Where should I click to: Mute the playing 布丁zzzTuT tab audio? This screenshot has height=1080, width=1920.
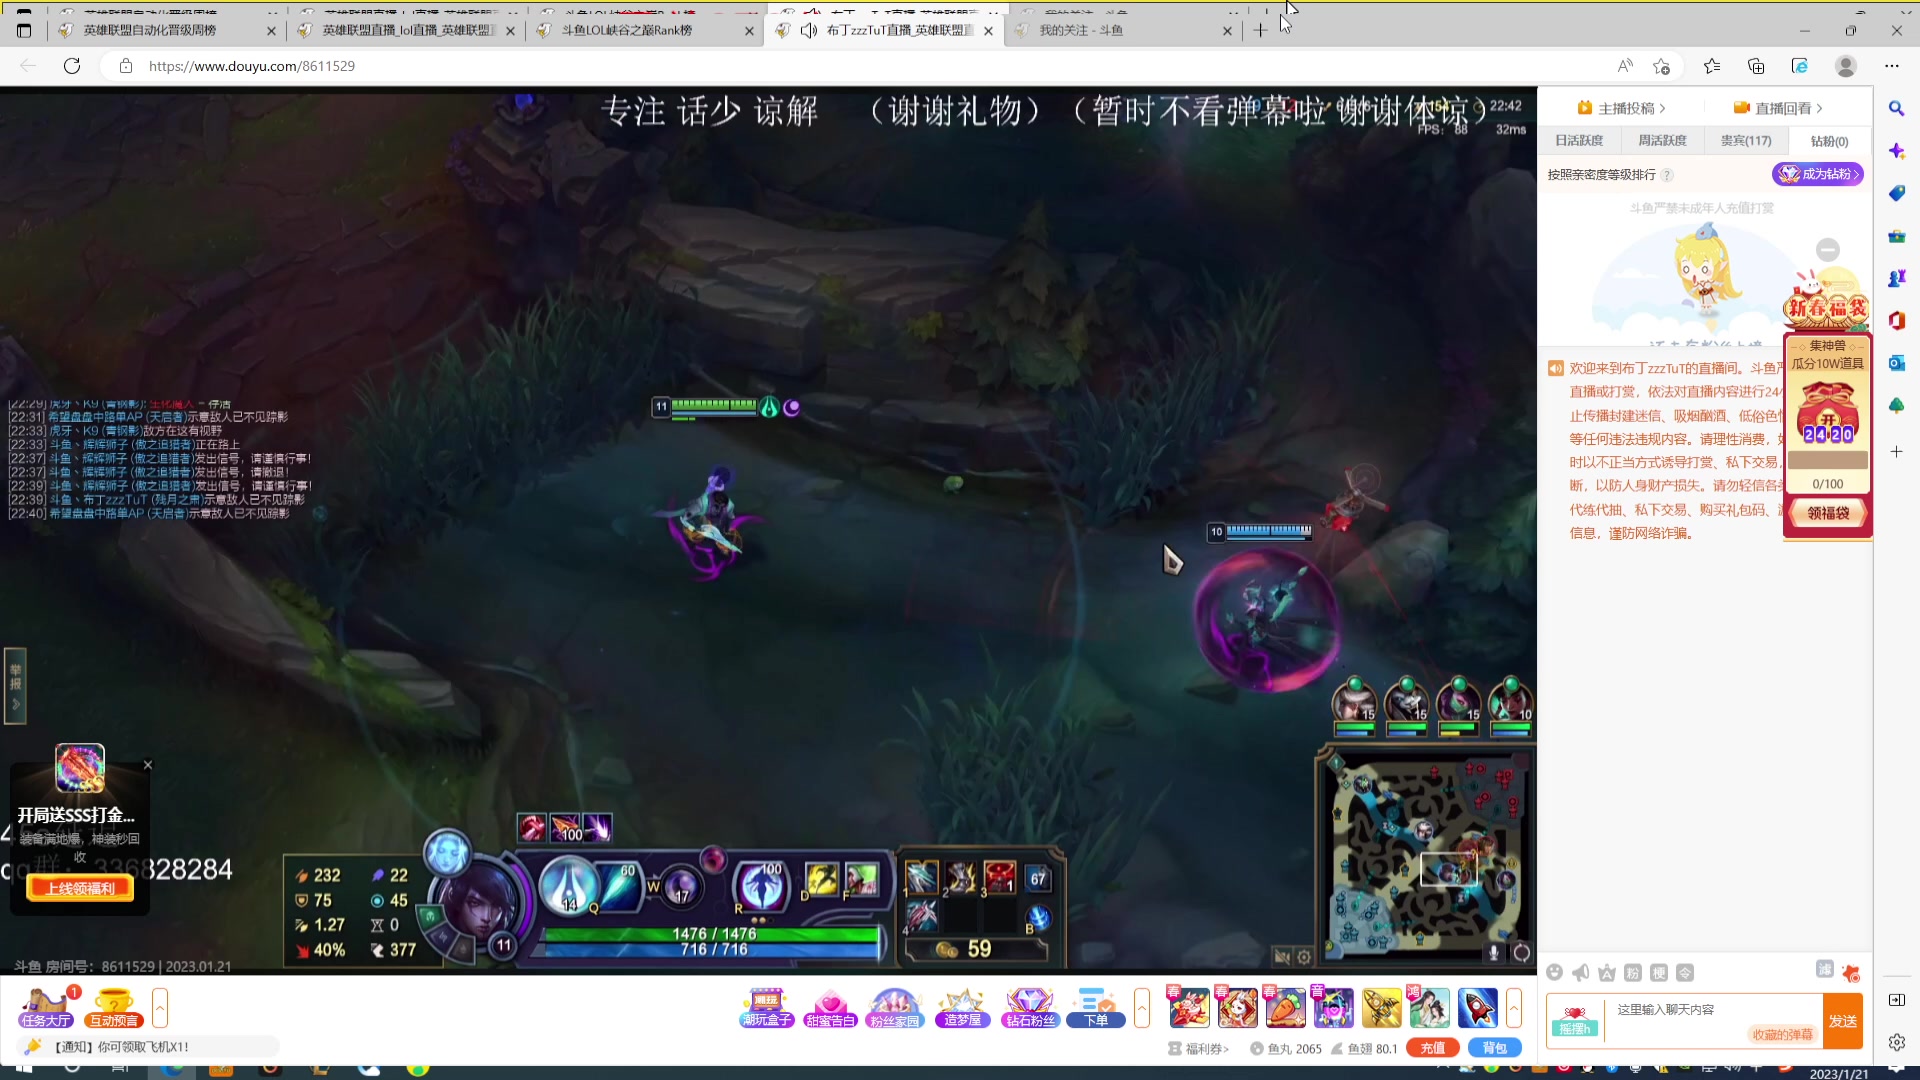point(809,30)
